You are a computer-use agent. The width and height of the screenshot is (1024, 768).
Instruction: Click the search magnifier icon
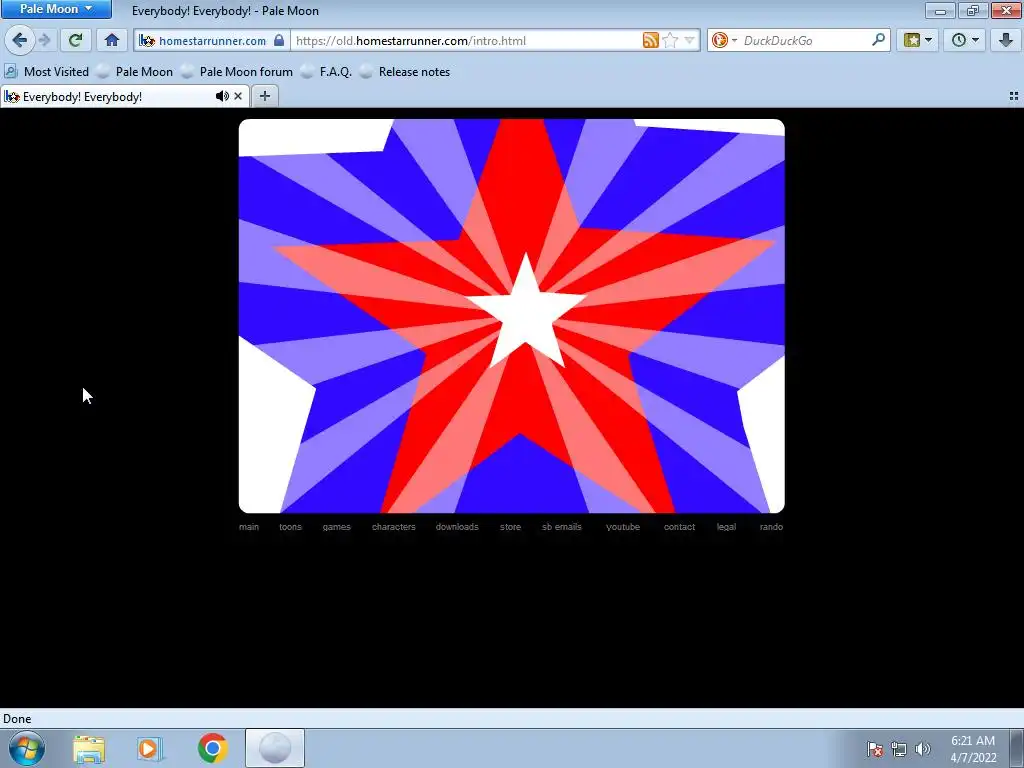[x=878, y=40]
